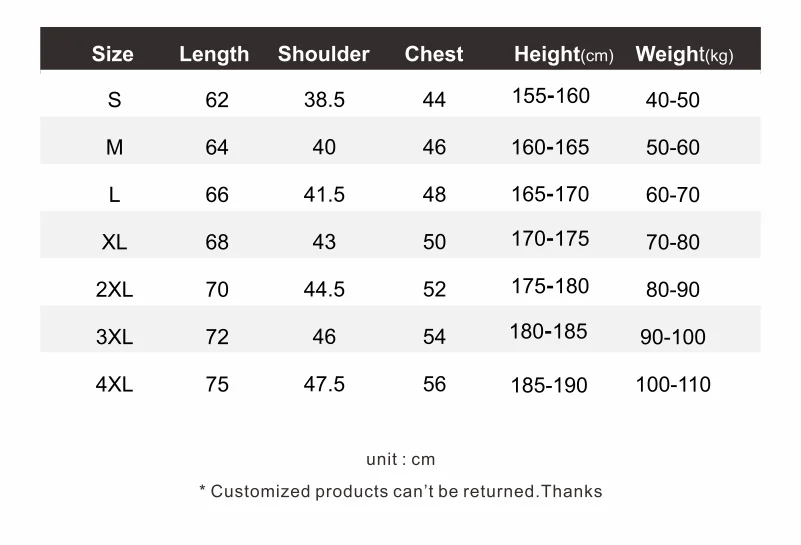801x545 pixels.
Task: Click the Height(cm) column header
Action: (x=563, y=54)
